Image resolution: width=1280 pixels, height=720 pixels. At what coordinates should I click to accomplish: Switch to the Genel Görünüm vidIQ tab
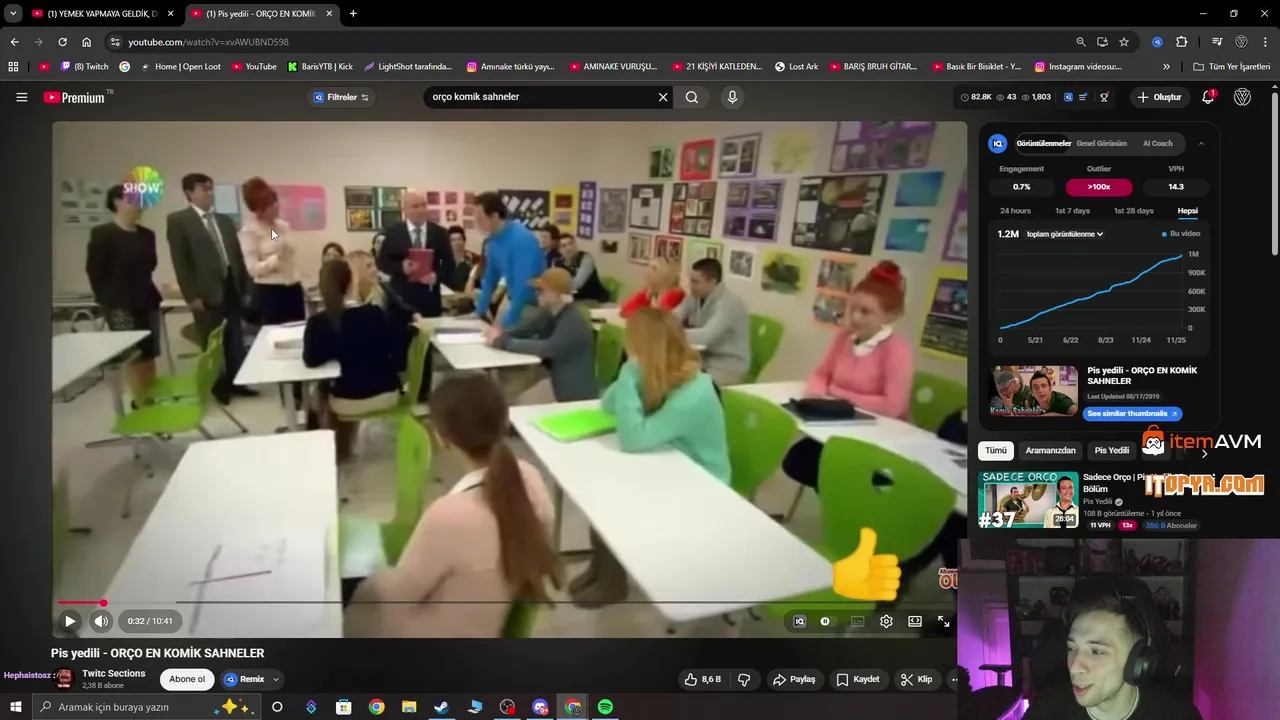click(x=1101, y=143)
